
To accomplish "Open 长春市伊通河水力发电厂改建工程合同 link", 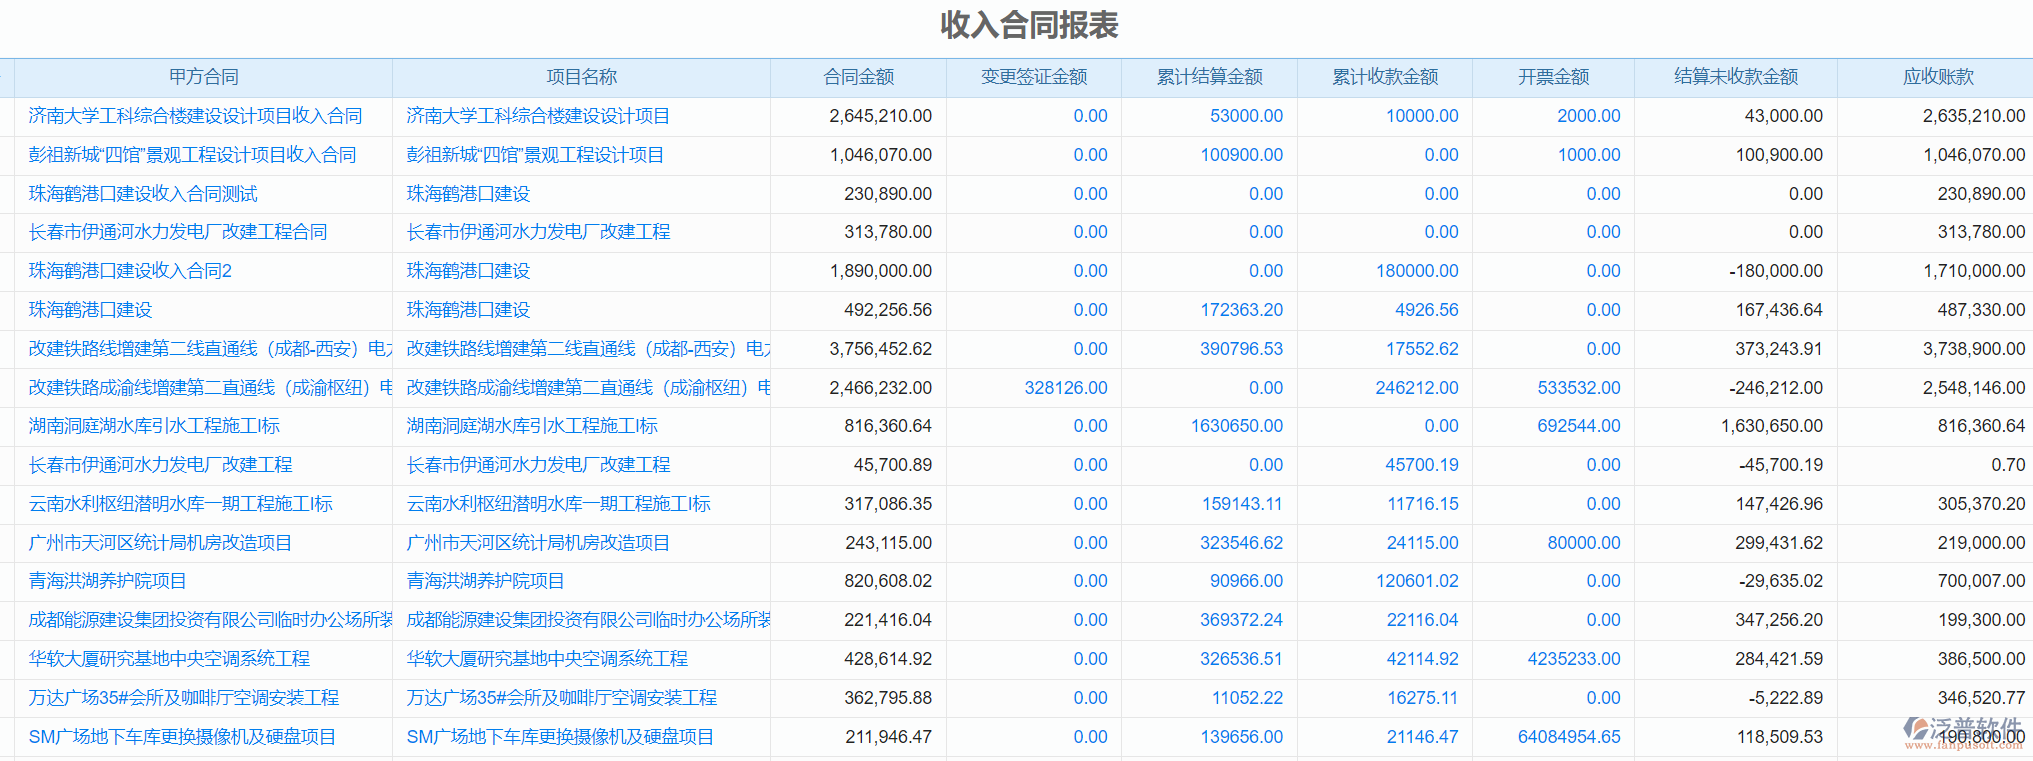I will pos(178,232).
